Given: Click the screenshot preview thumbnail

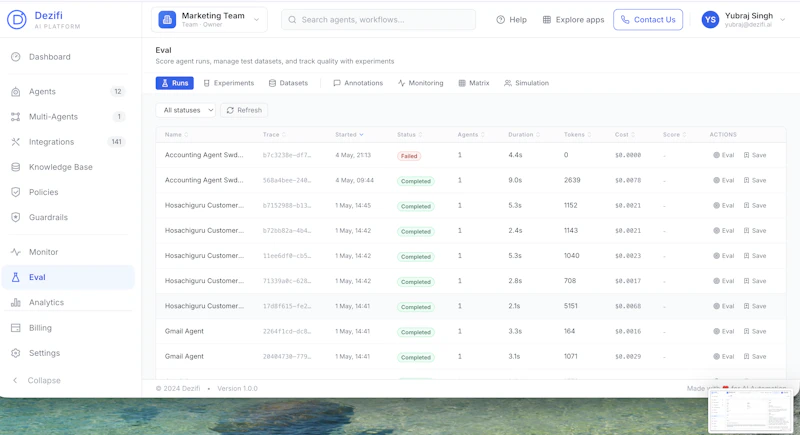Looking at the screenshot, I should coord(751,411).
